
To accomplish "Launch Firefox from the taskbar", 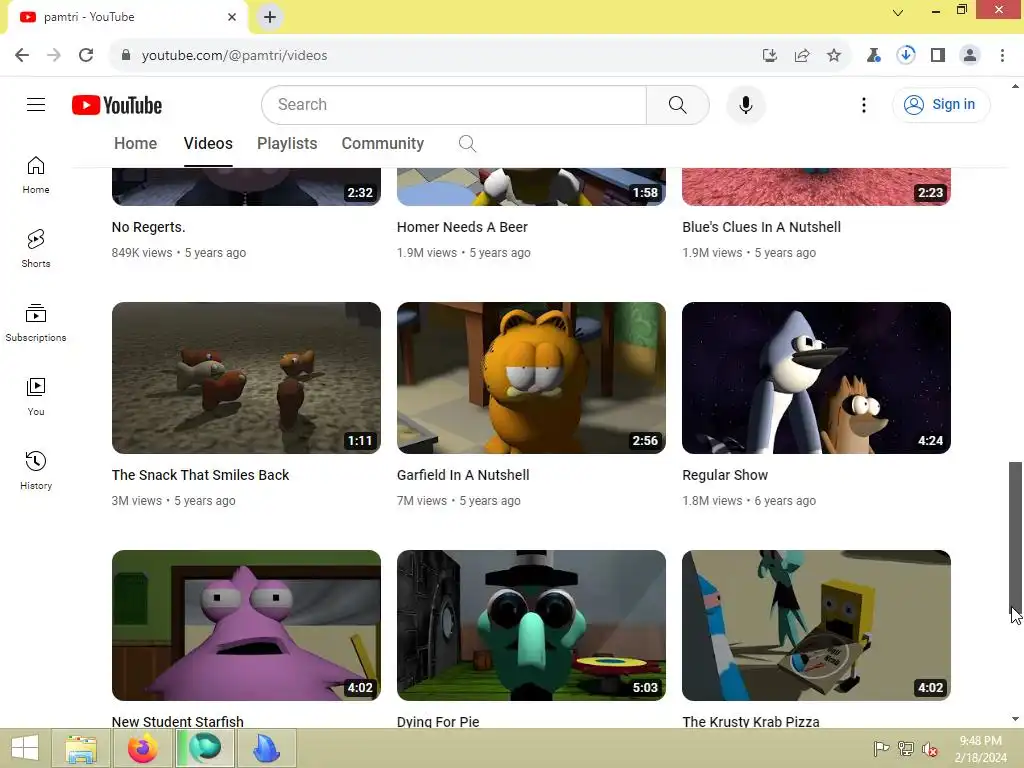I will pyautogui.click(x=142, y=748).
